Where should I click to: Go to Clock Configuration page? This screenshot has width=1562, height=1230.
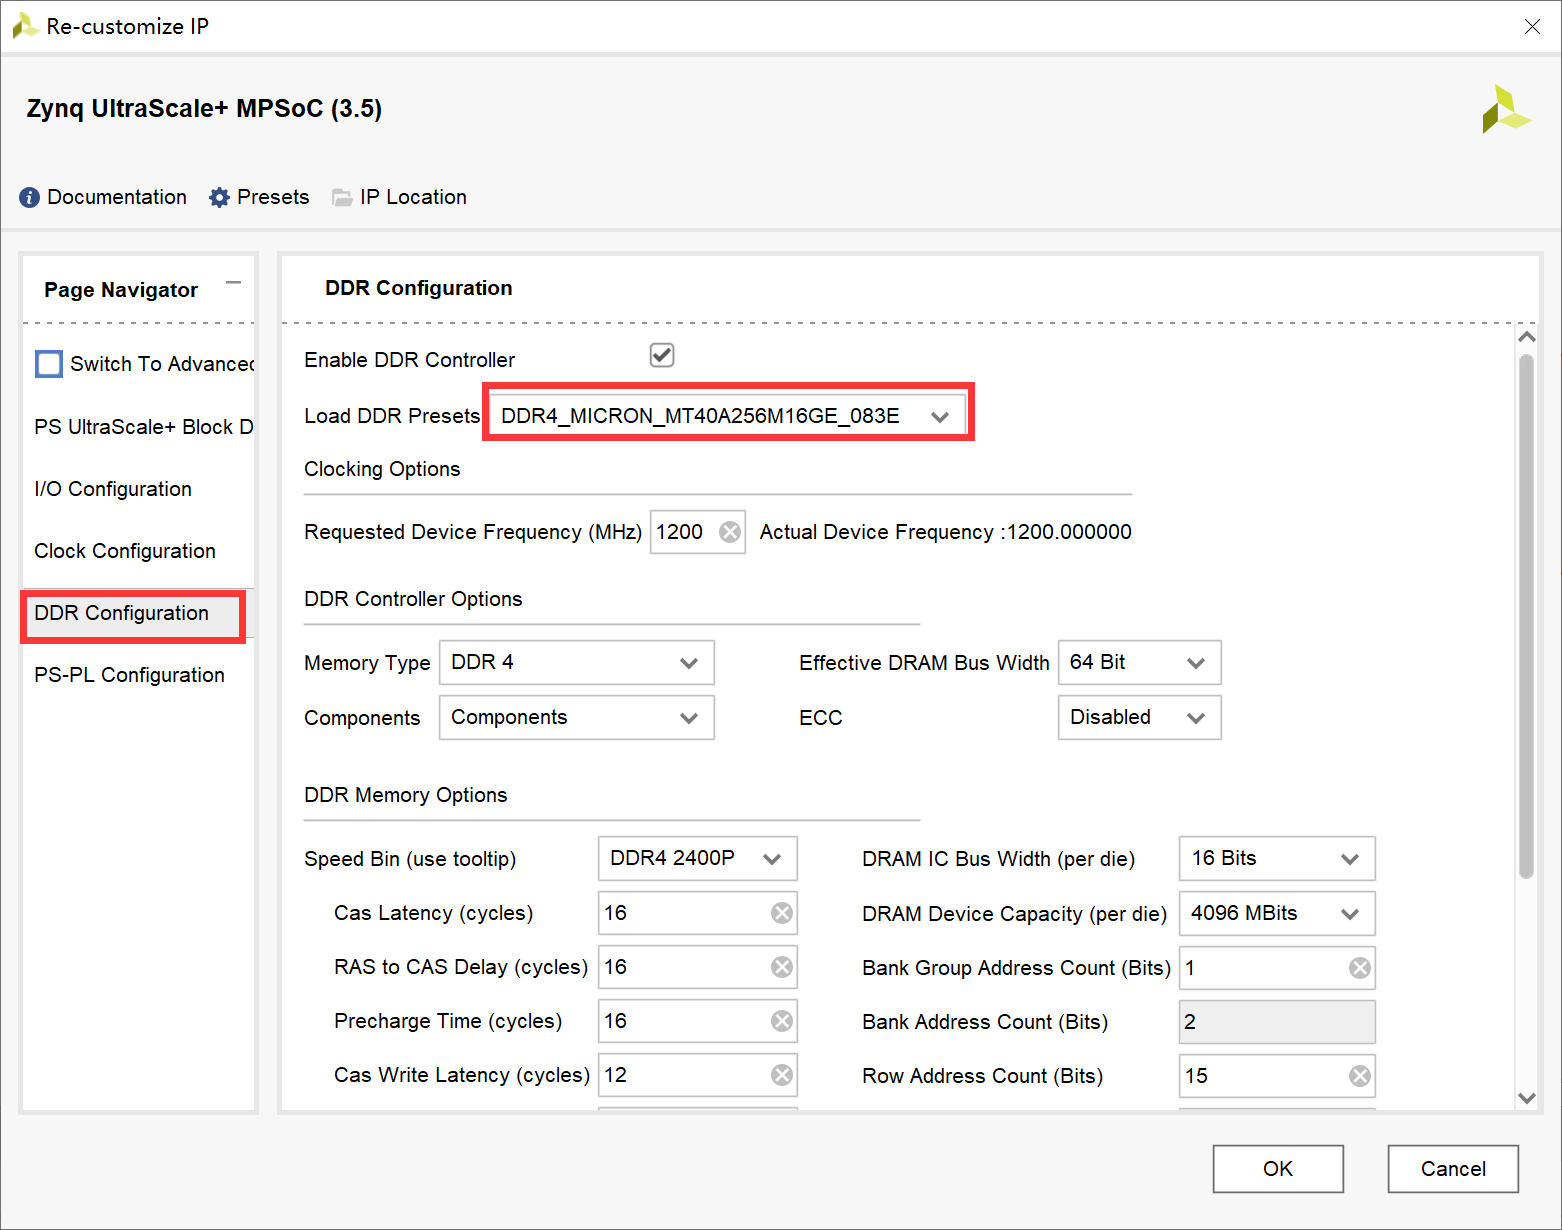tap(125, 551)
